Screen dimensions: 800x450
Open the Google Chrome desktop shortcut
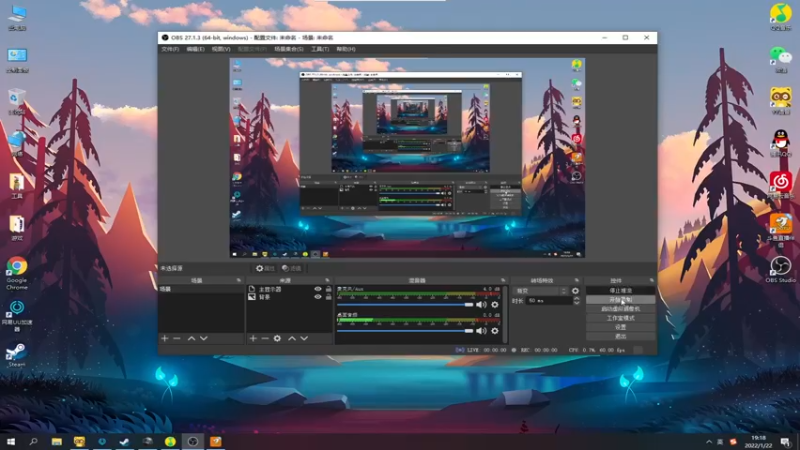click(x=17, y=272)
